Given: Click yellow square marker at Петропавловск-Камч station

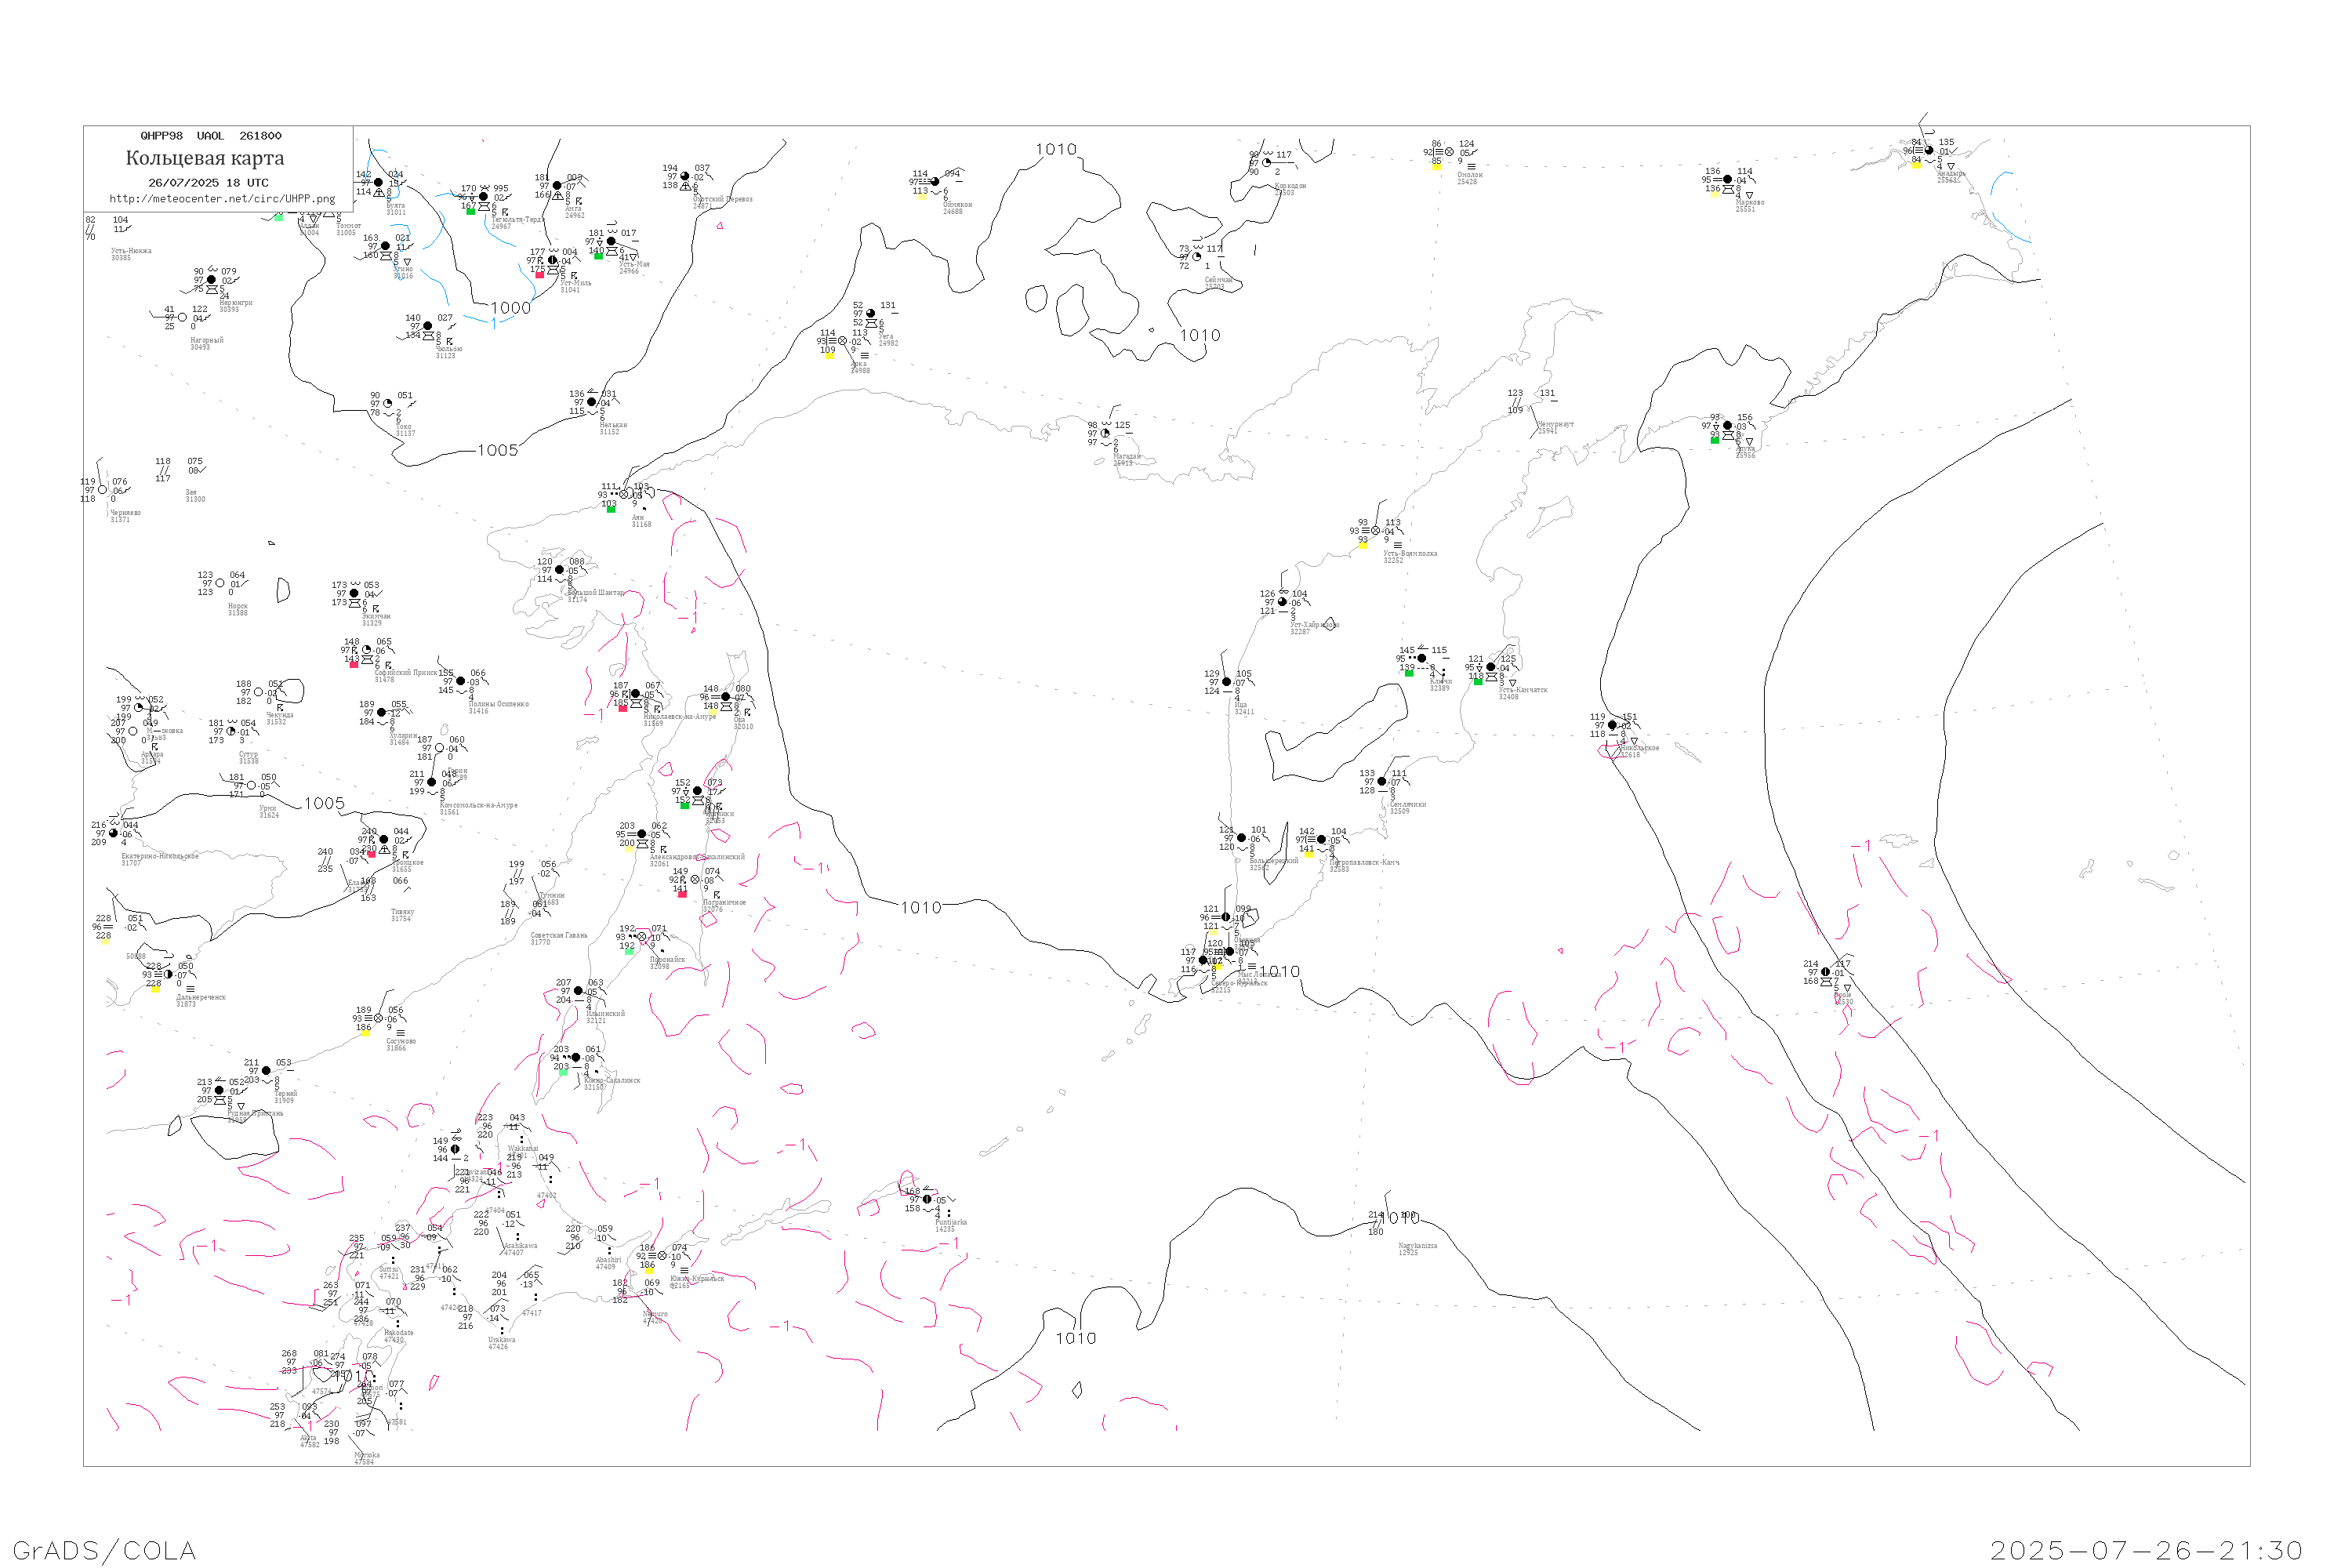Looking at the screenshot, I should click(x=1308, y=854).
